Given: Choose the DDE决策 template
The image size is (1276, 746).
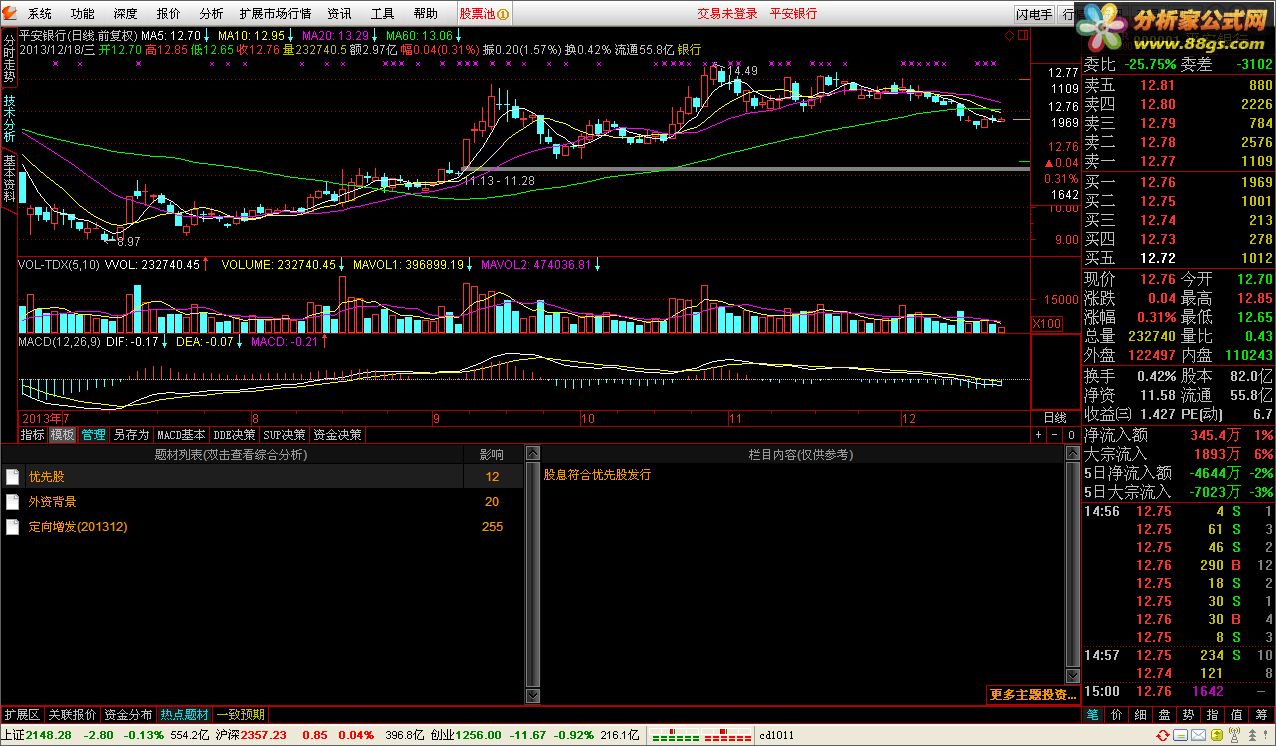Looking at the screenshot, I should click(x=234, y=435).
